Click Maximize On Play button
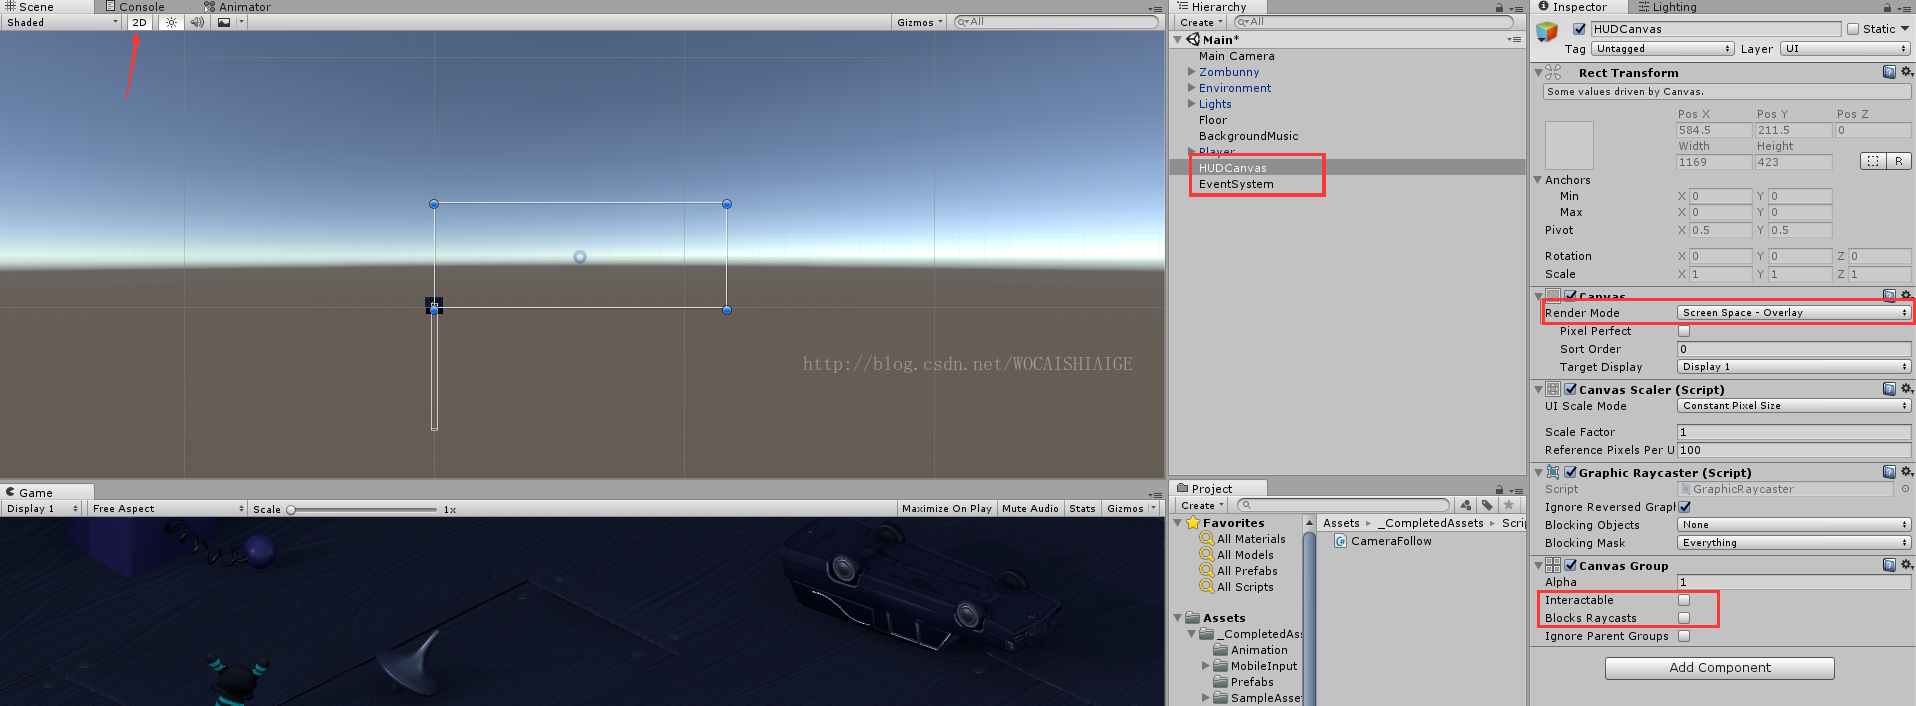Viewport: 1916px width, 706px height. coord(946,509)
